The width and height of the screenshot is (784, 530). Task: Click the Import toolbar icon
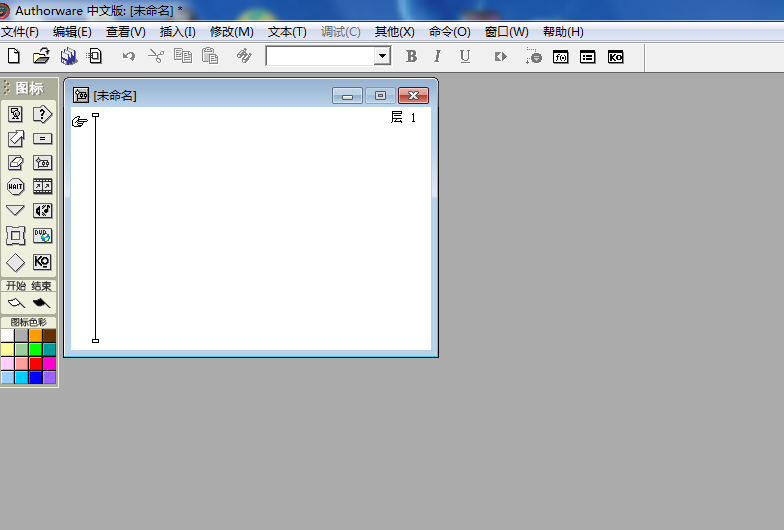tap(94, 56)
